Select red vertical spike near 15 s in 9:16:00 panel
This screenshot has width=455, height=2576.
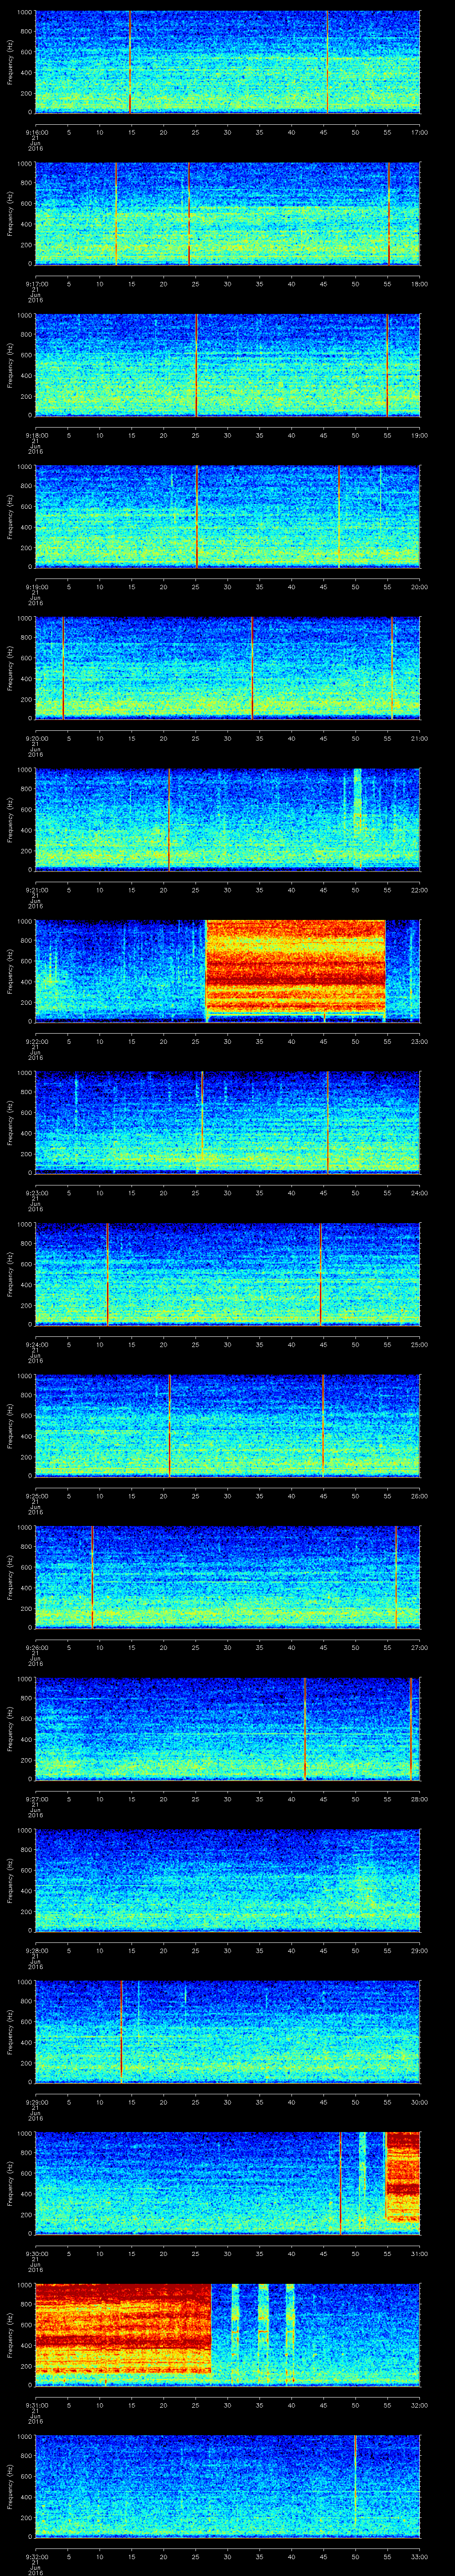pyautogui.click(x=130, y=62)
